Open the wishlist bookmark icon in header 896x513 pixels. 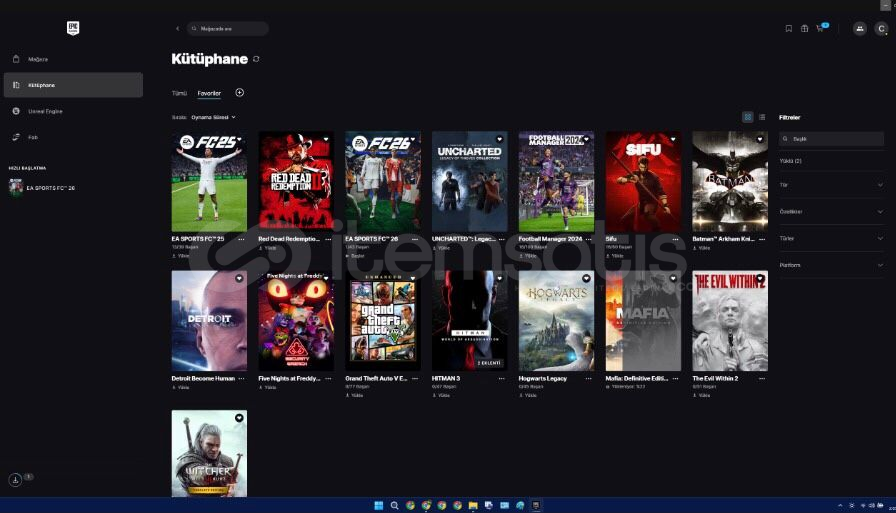(788, 29)
